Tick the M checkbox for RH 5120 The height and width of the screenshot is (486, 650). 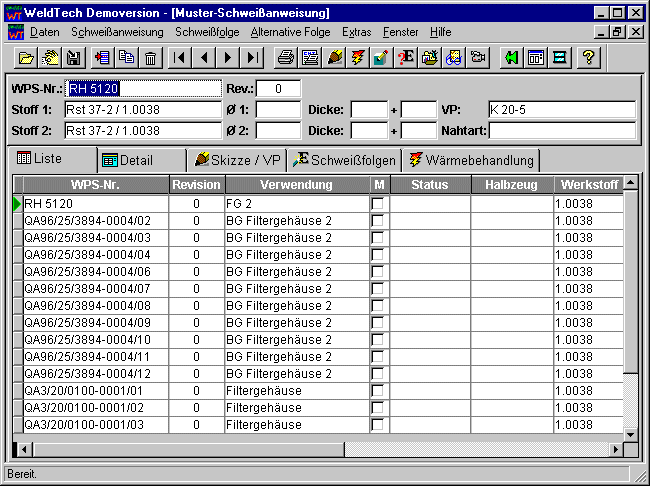(378, 204)
